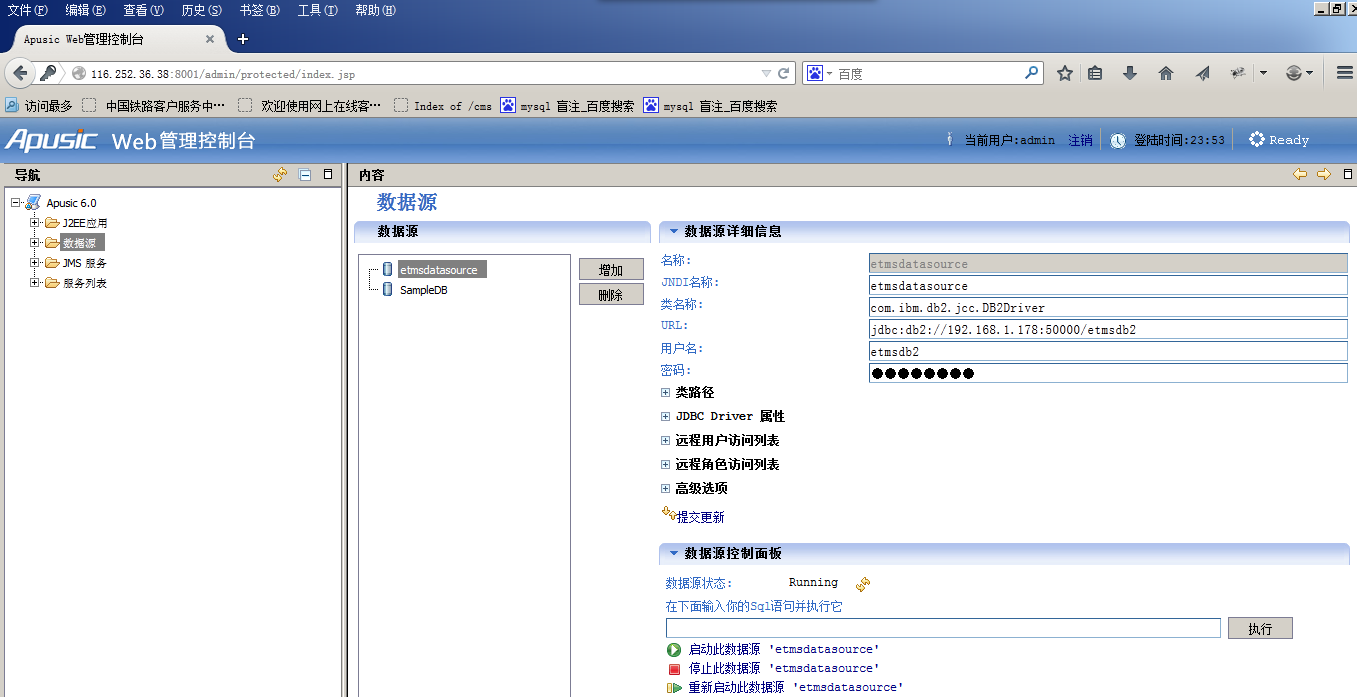Click the SQL statement input field
The width and height of the screenshot is (1357, 697).
(x=943, y=628)
